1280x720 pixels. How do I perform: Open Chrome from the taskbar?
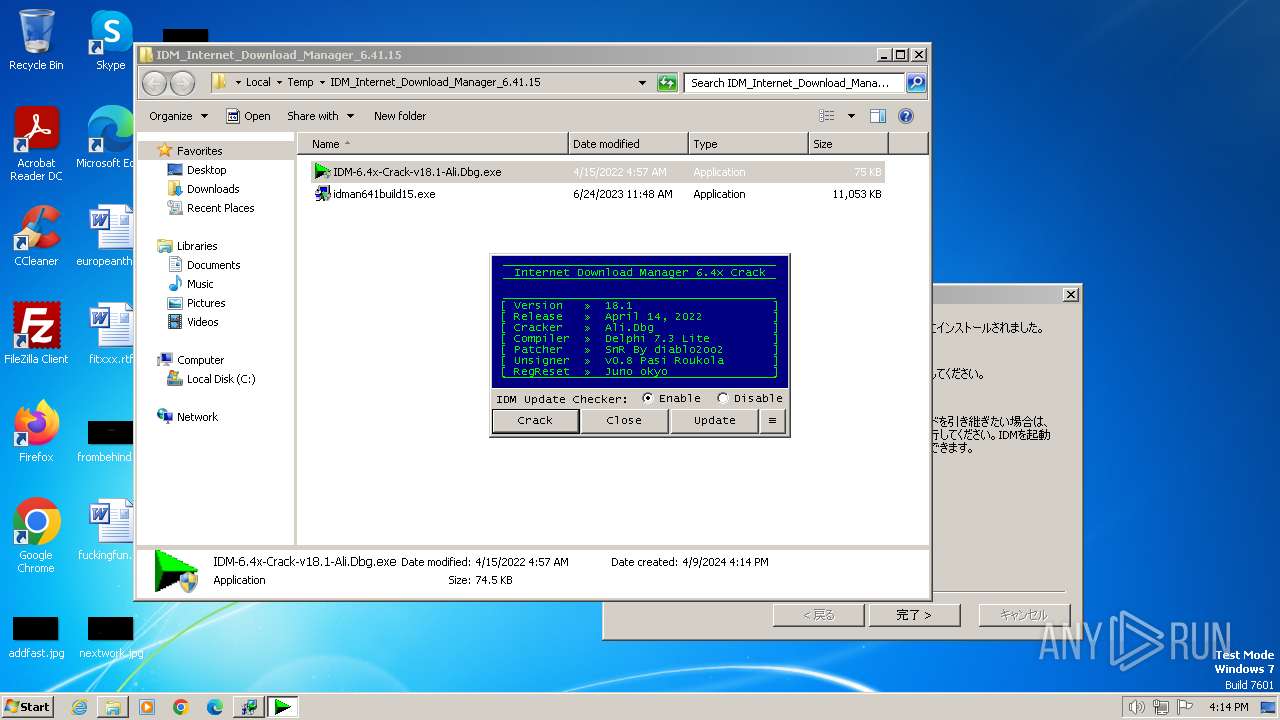click(181, 707)
